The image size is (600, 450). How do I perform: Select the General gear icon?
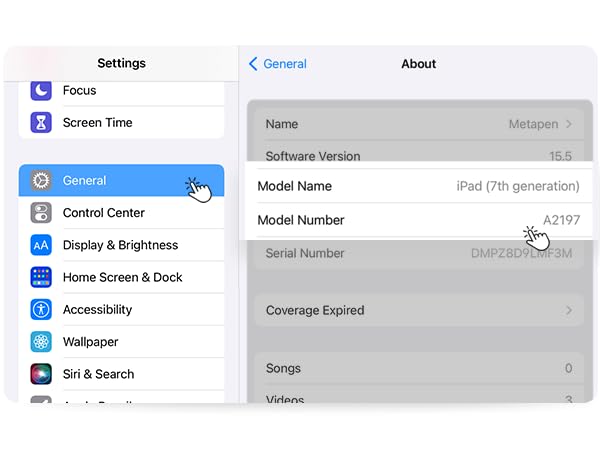(41, 181)
